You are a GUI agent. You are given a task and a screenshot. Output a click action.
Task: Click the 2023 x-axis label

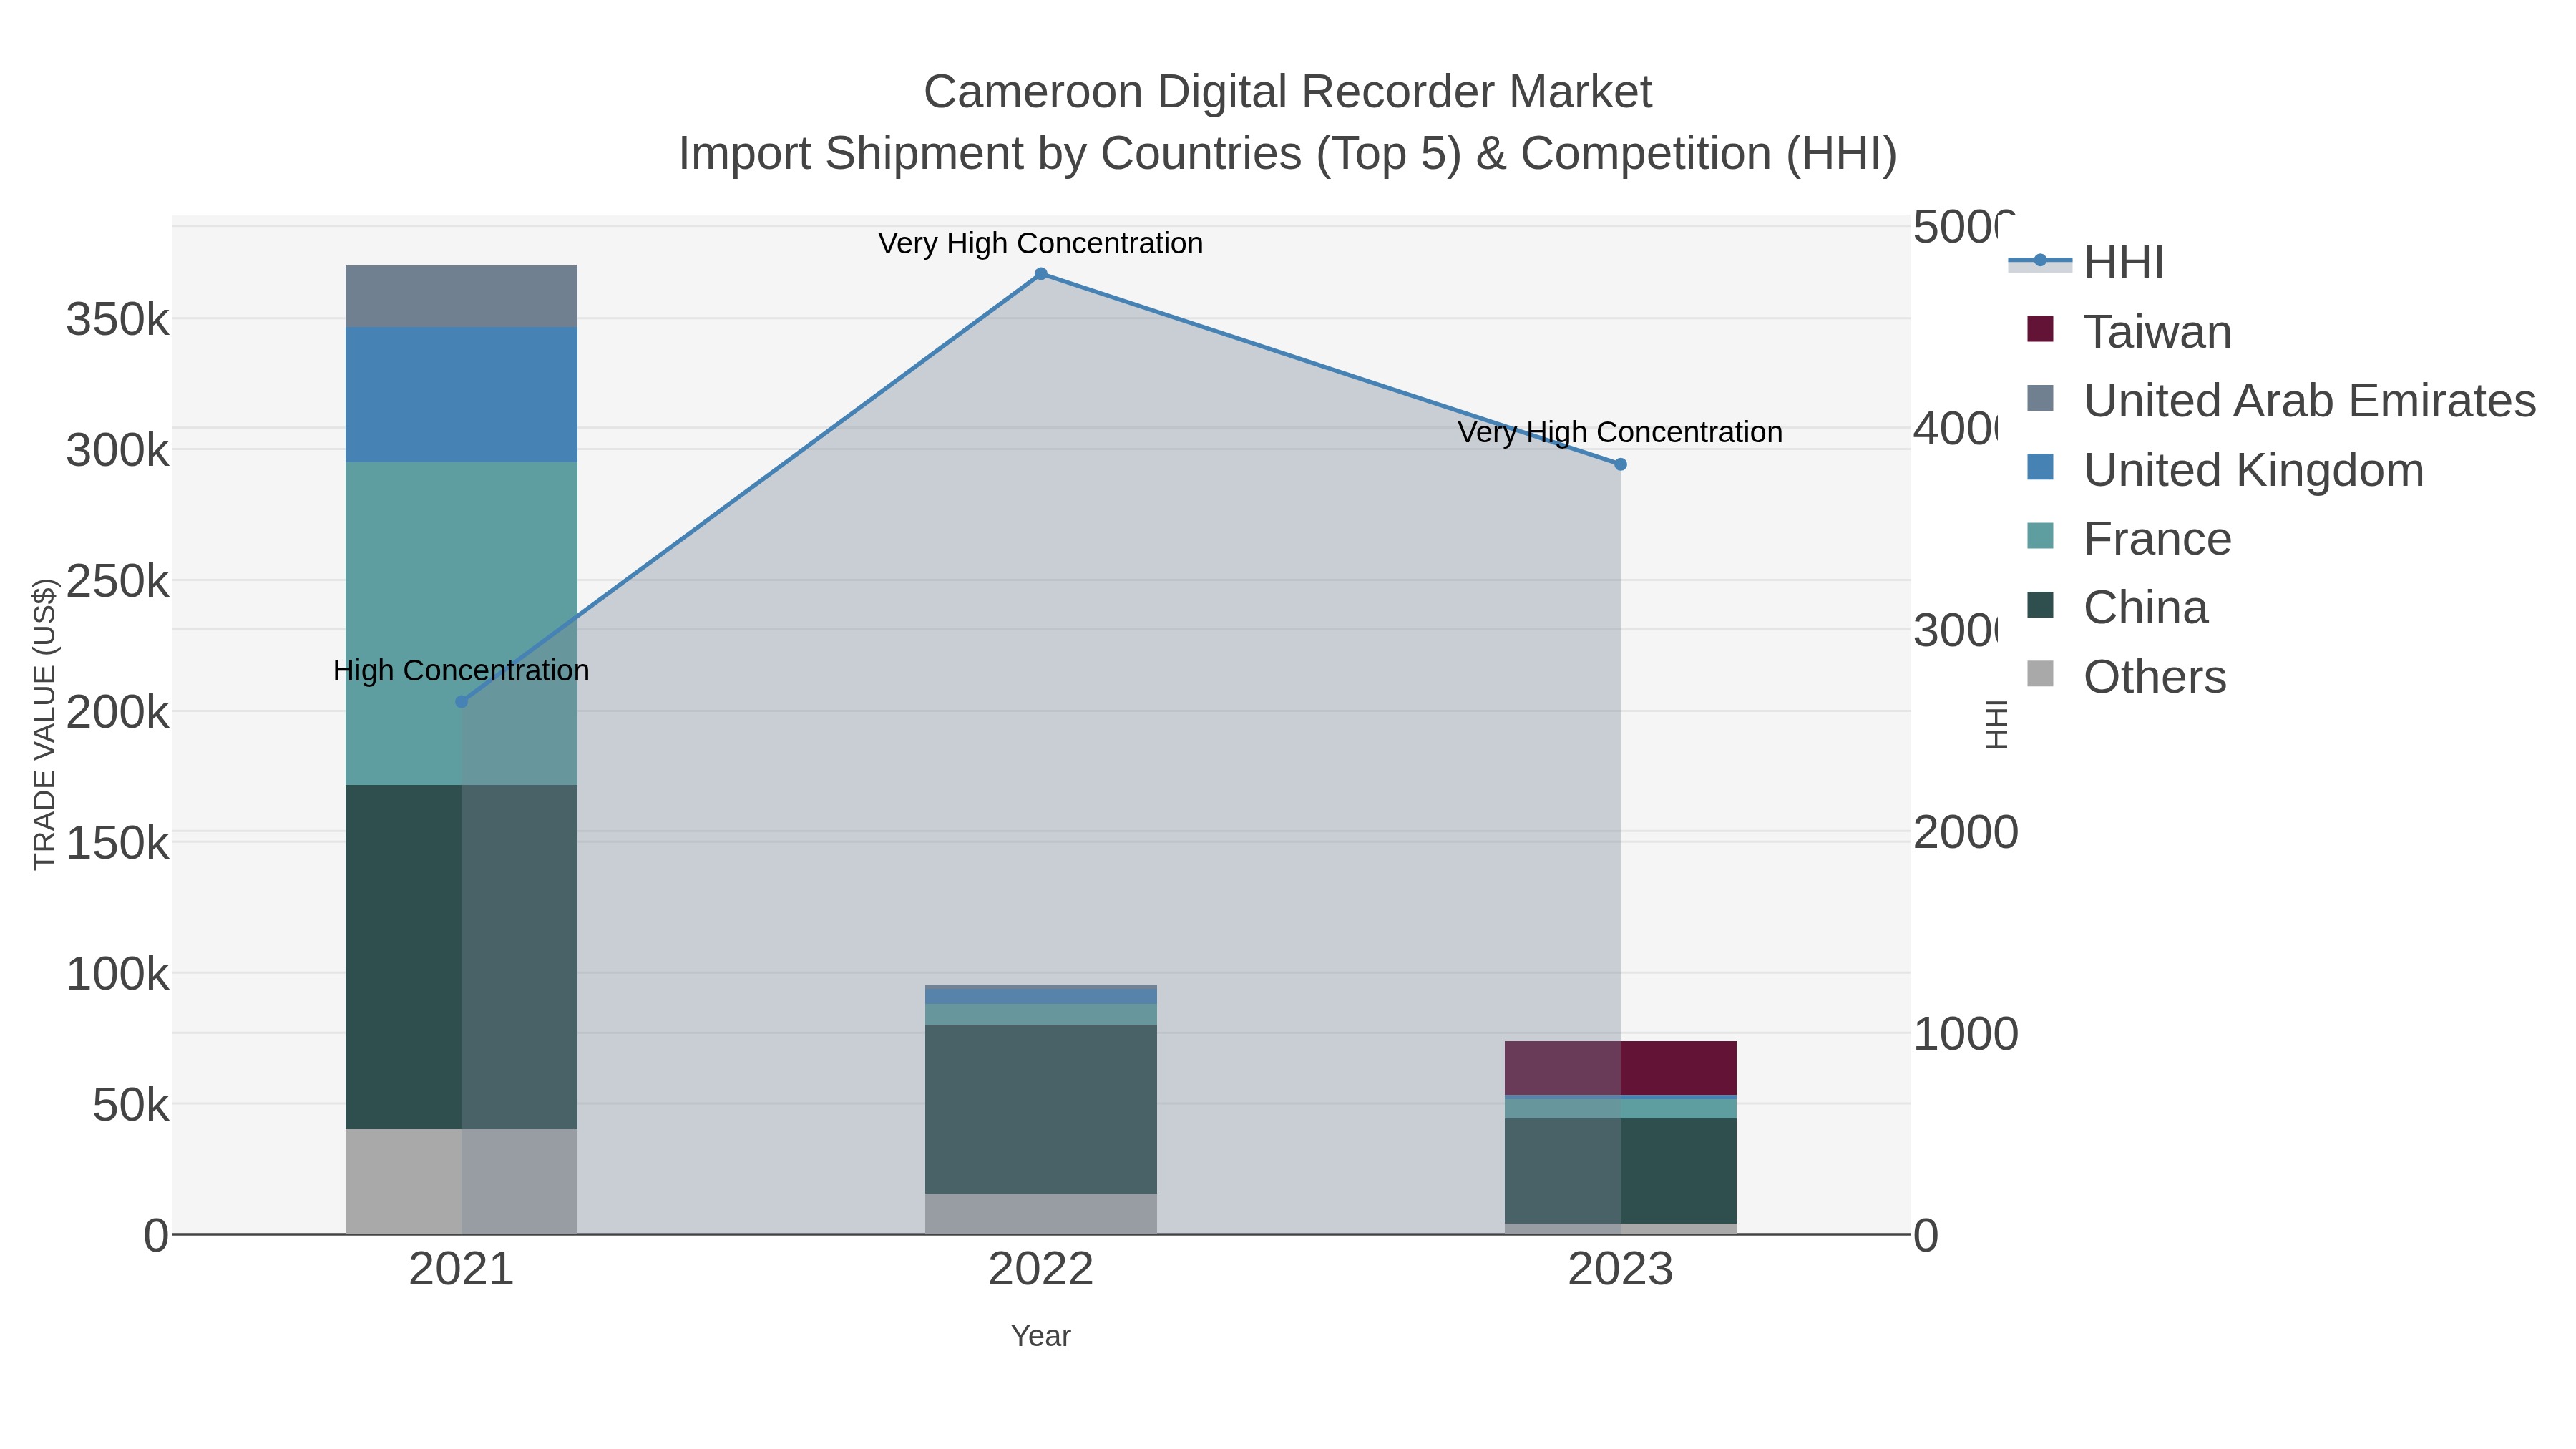[x=1620, y=1270]
